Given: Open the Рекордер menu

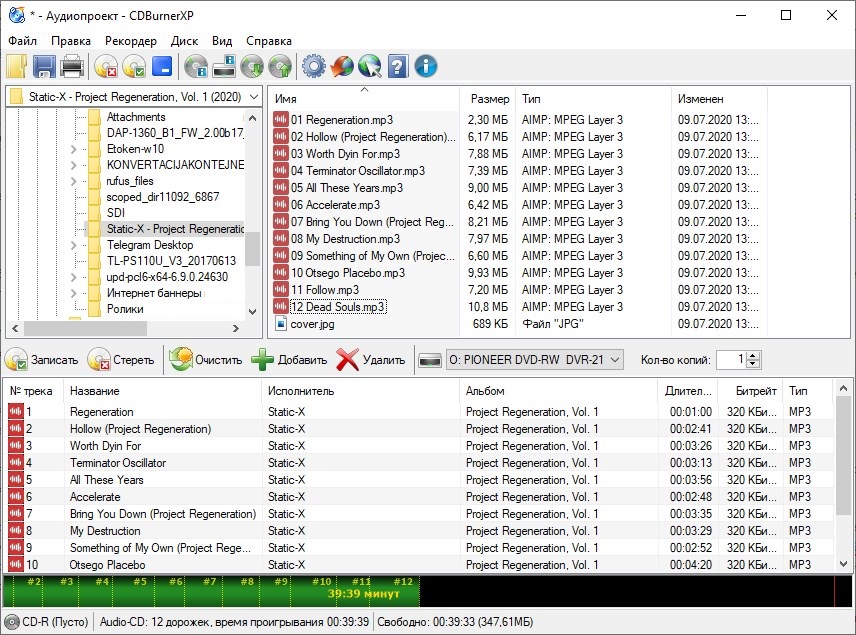Looking at the screenshot, I should (x=131, y=41).
